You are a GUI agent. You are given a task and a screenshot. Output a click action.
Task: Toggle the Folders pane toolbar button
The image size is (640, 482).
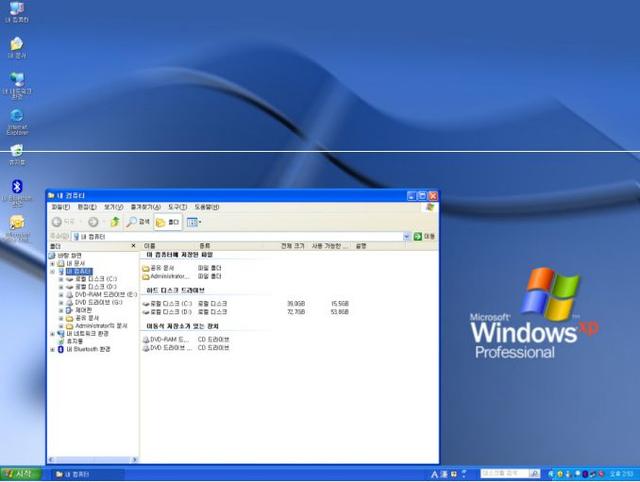pos(168,222)
